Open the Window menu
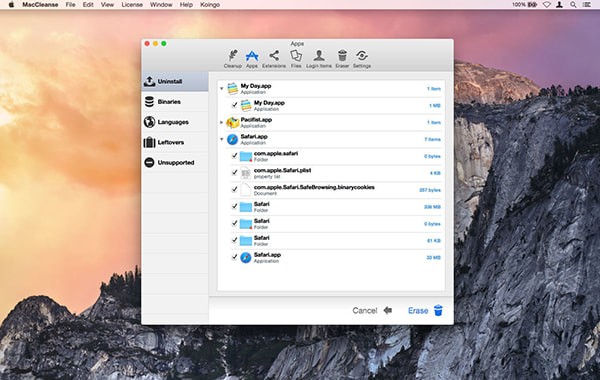The height and width of the screenshot is (380, 600). pyautogui.click(x=161, y=5)
